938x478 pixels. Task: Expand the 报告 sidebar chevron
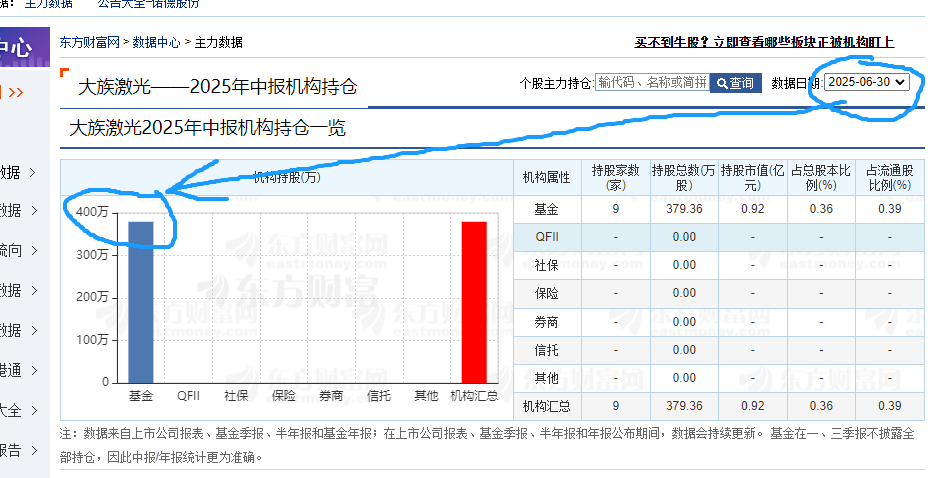33,450
